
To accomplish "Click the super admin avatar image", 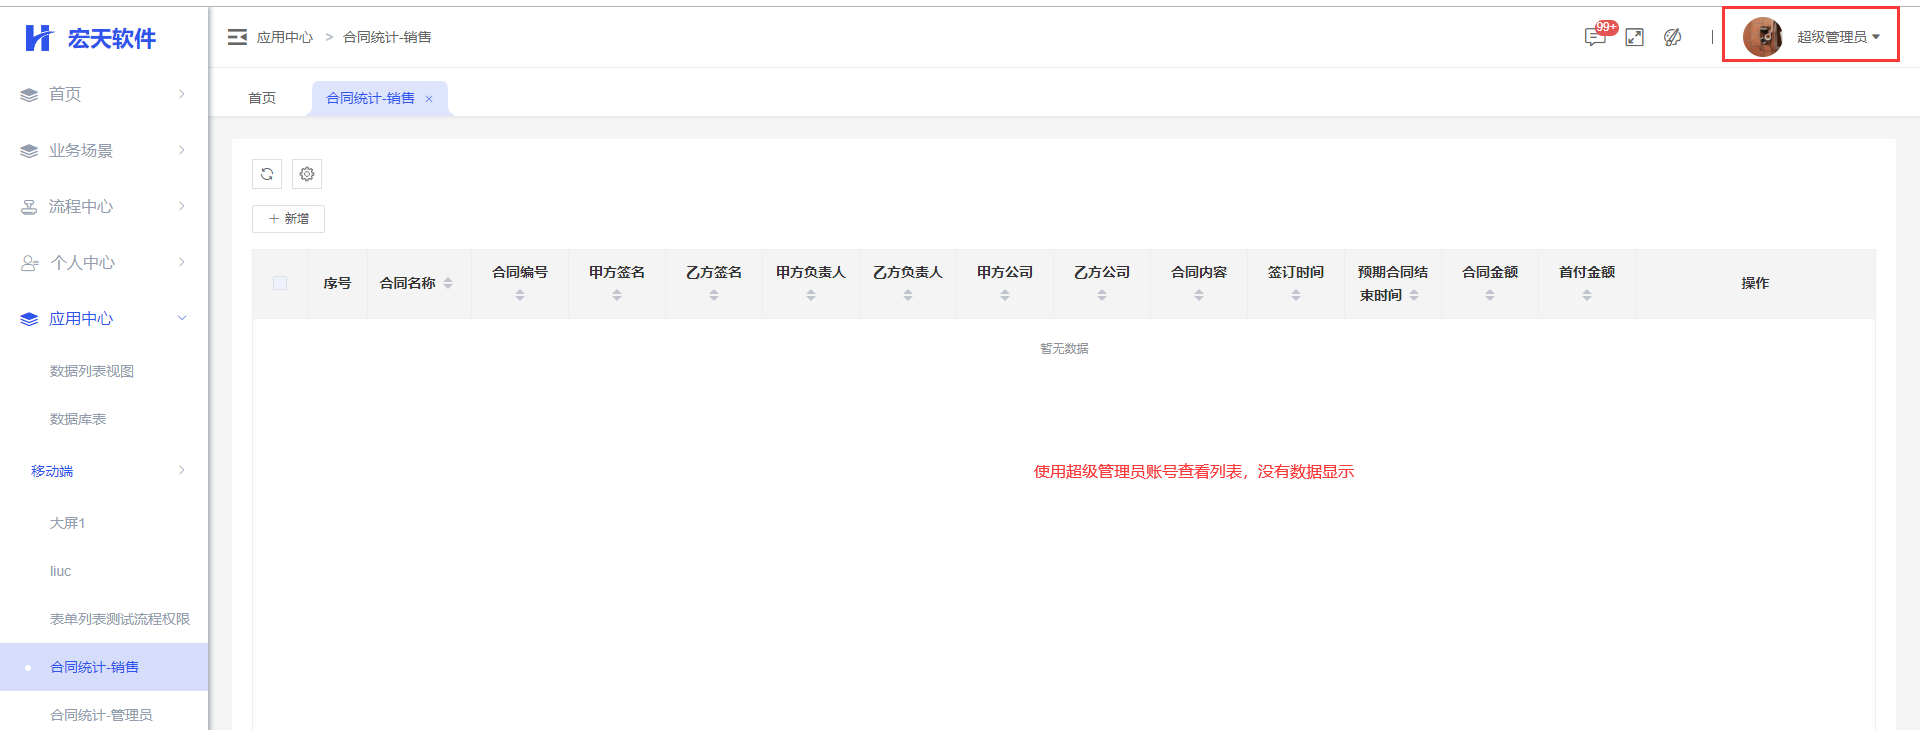I will (1762, 37).
